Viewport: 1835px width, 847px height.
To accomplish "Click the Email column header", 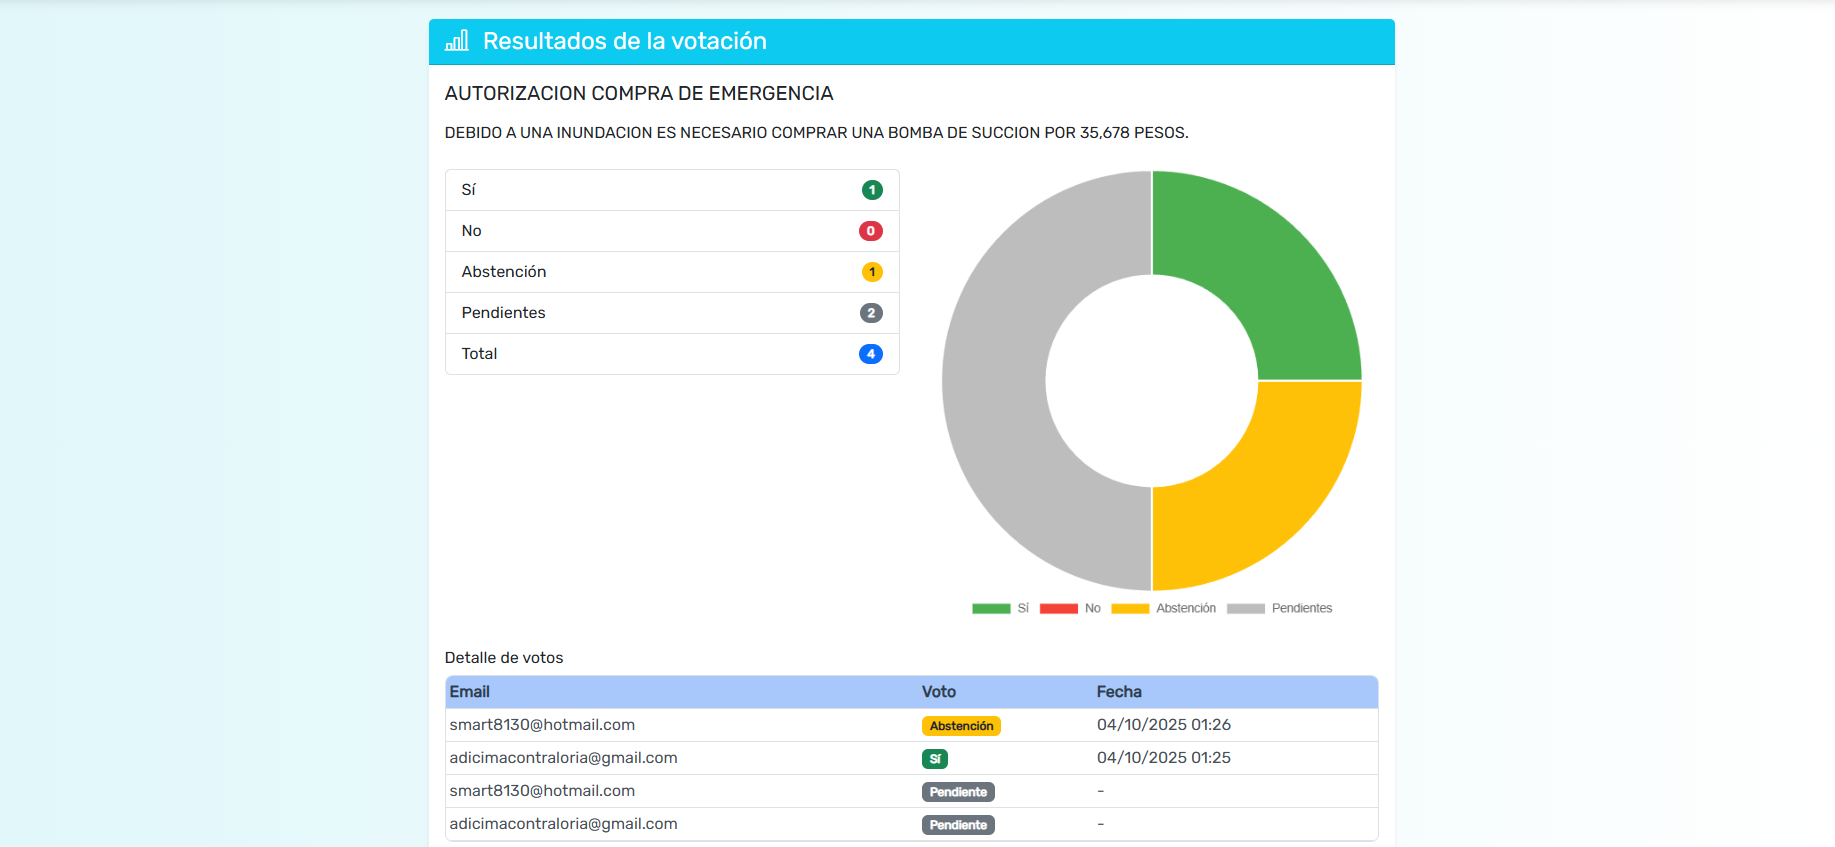I will pos(469,692).
